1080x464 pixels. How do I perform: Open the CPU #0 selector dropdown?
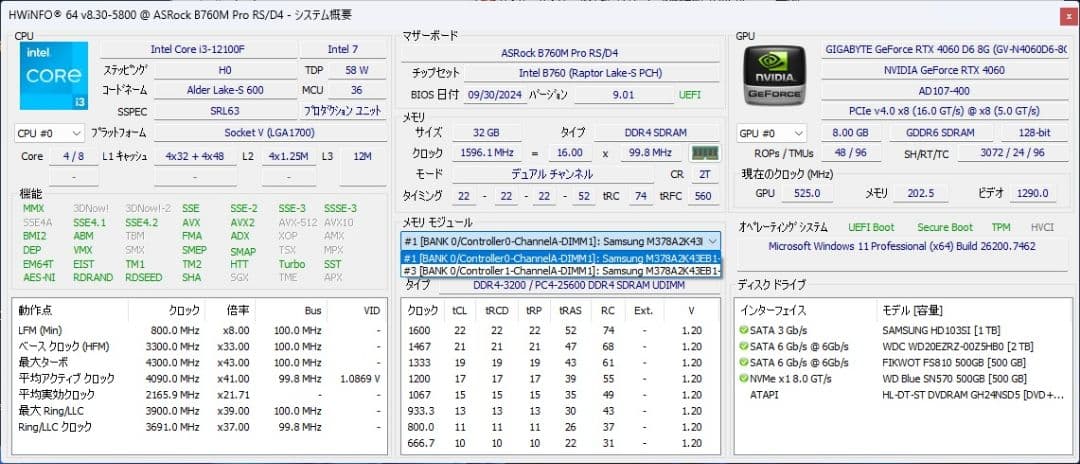pyautogui.click(x=50, y=133)
